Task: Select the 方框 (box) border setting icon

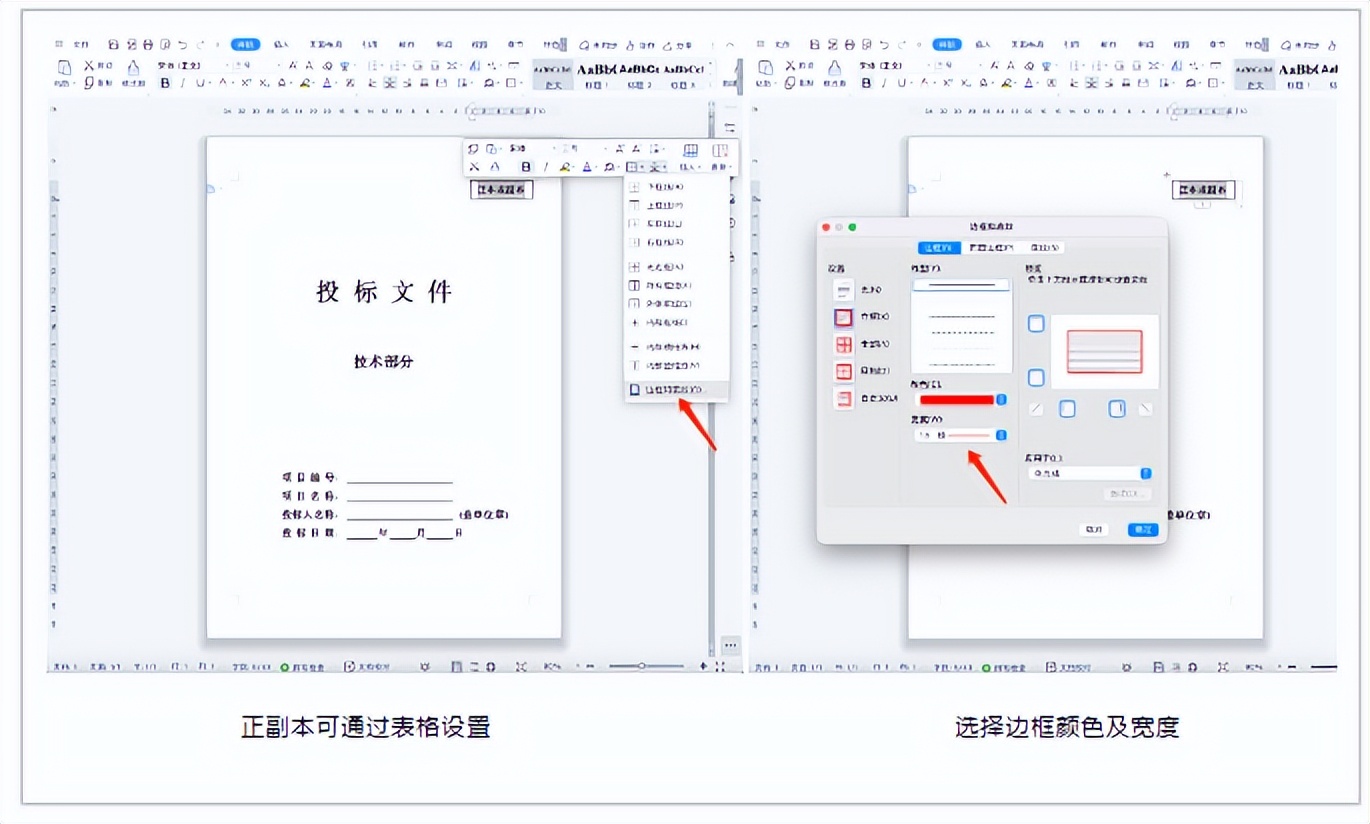Action: click(x=843, y=317)
